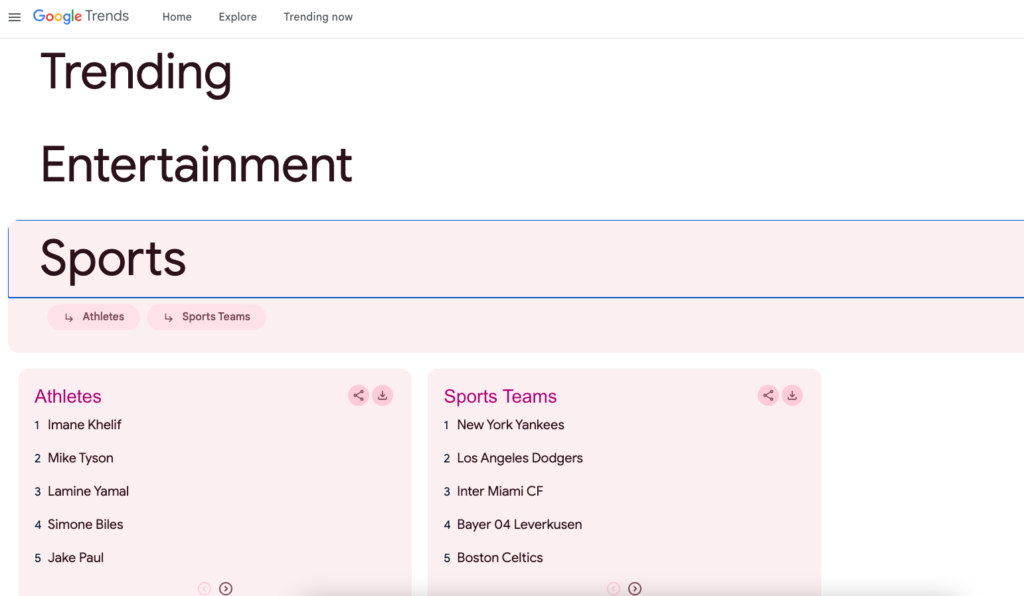Select New York Yankees from the list
1024x596 pixels.
pos(510,425)
